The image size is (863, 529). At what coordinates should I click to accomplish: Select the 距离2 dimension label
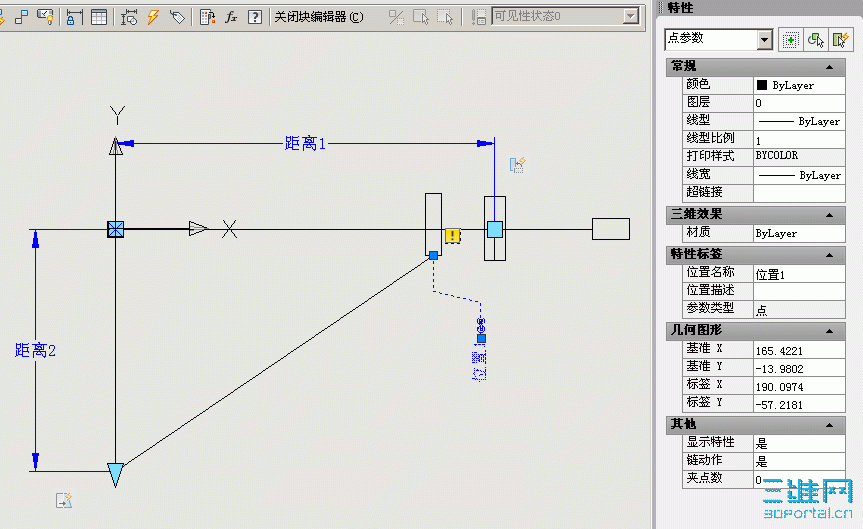click(x=35, y=351)
